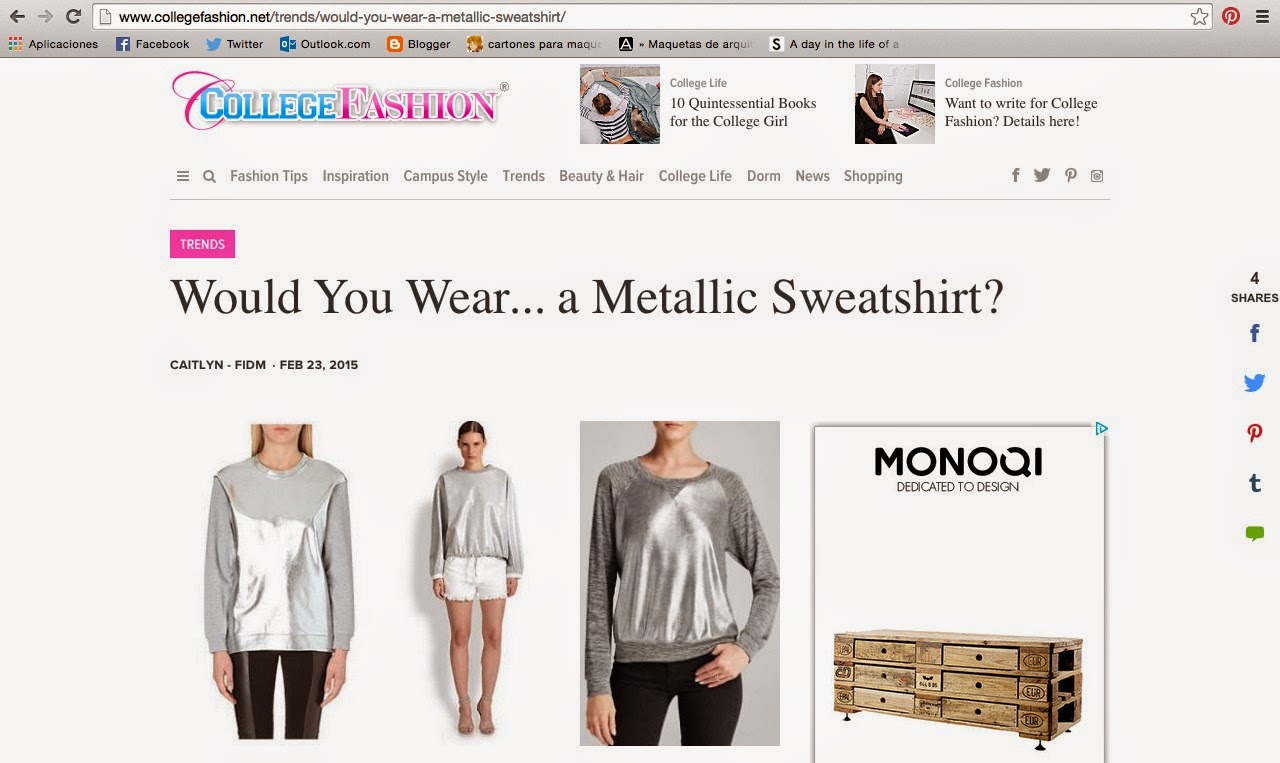Click the third metallic sweatshirt product image
This screenshot has height=763, width=1280.
pyautogui.click(x=680, y=583)
